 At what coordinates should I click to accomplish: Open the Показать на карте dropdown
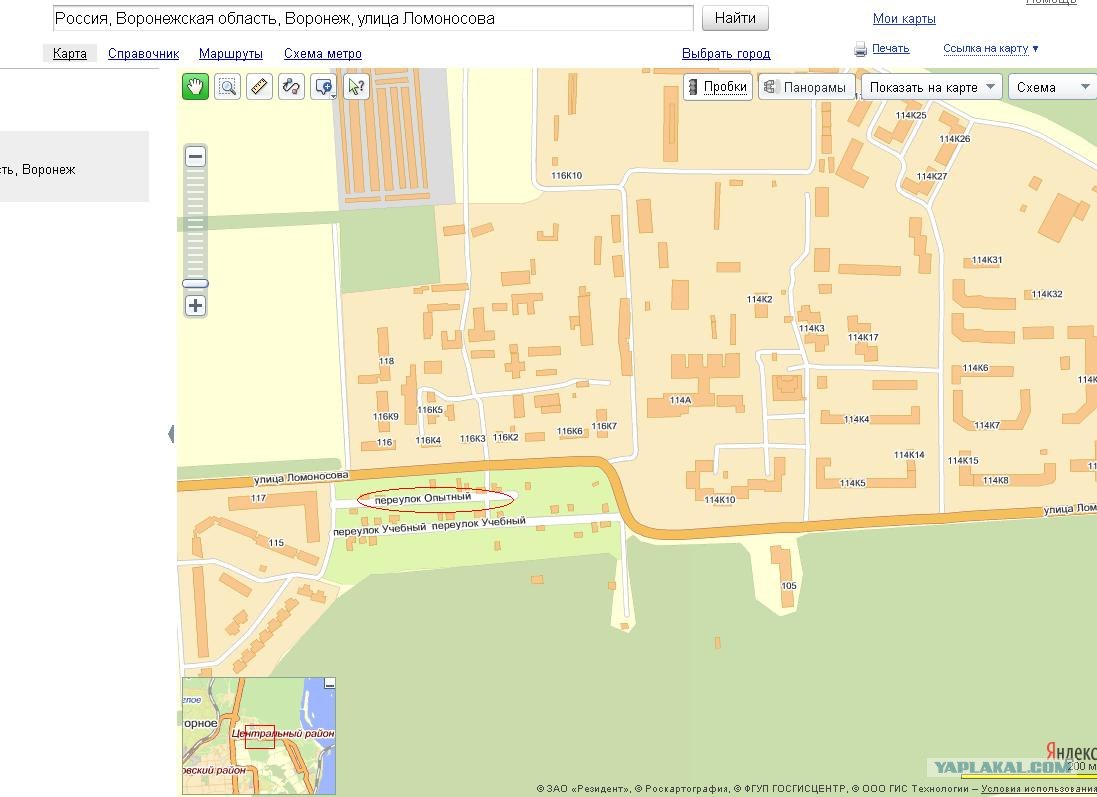coord(931,87)
